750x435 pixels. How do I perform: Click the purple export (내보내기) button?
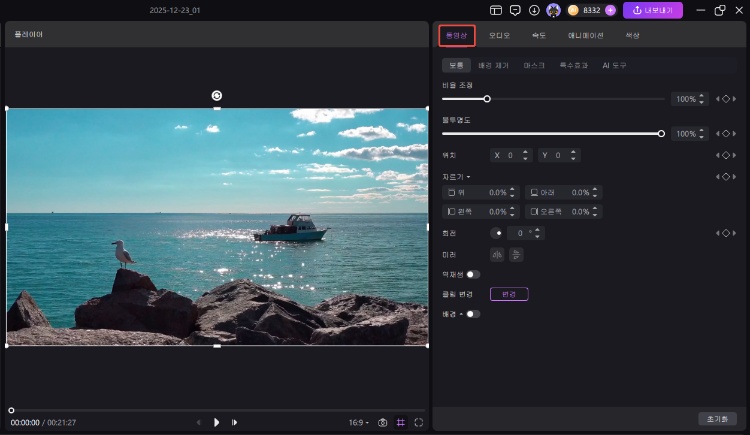pos(653,10)
